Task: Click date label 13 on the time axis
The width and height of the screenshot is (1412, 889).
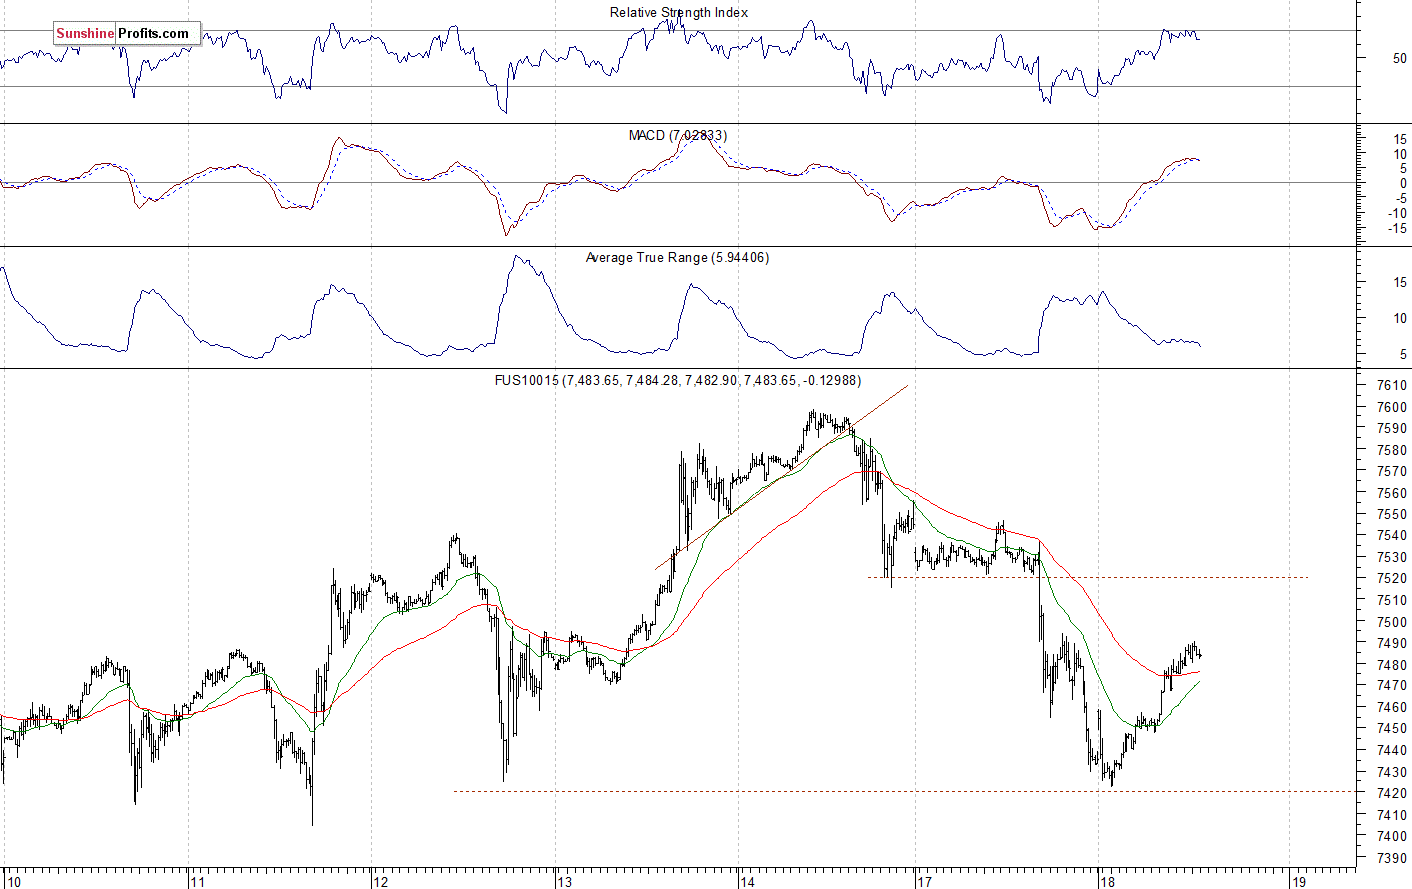Action: [565, 882]
